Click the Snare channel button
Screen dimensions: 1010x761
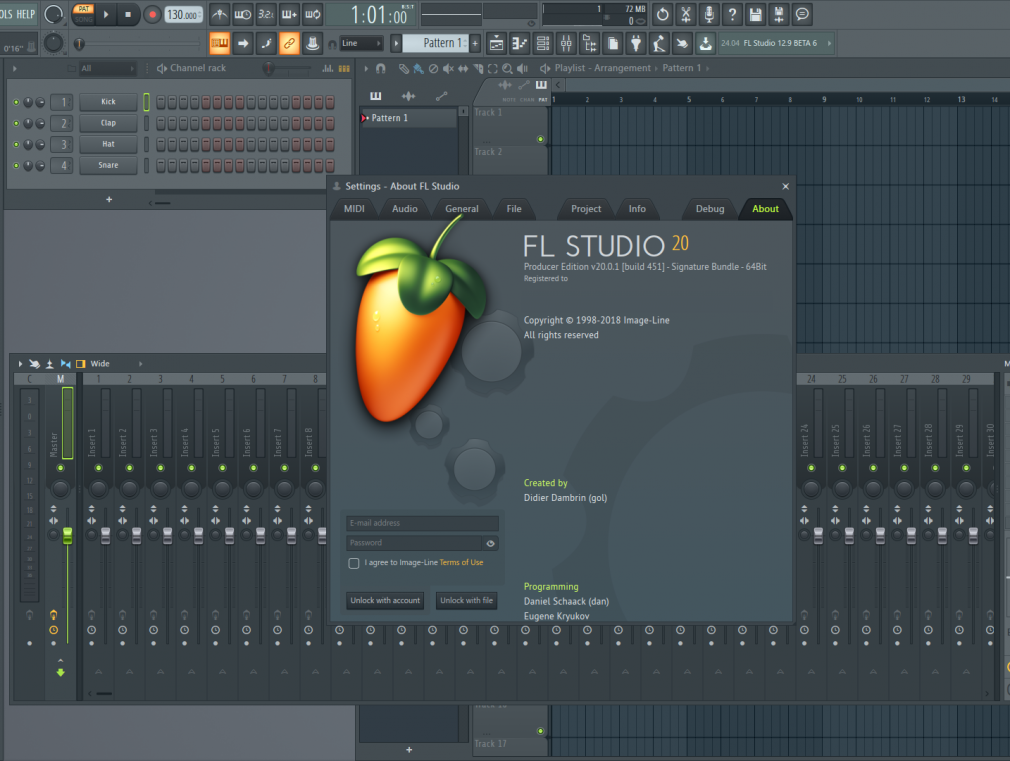click(x=108, y=166)
